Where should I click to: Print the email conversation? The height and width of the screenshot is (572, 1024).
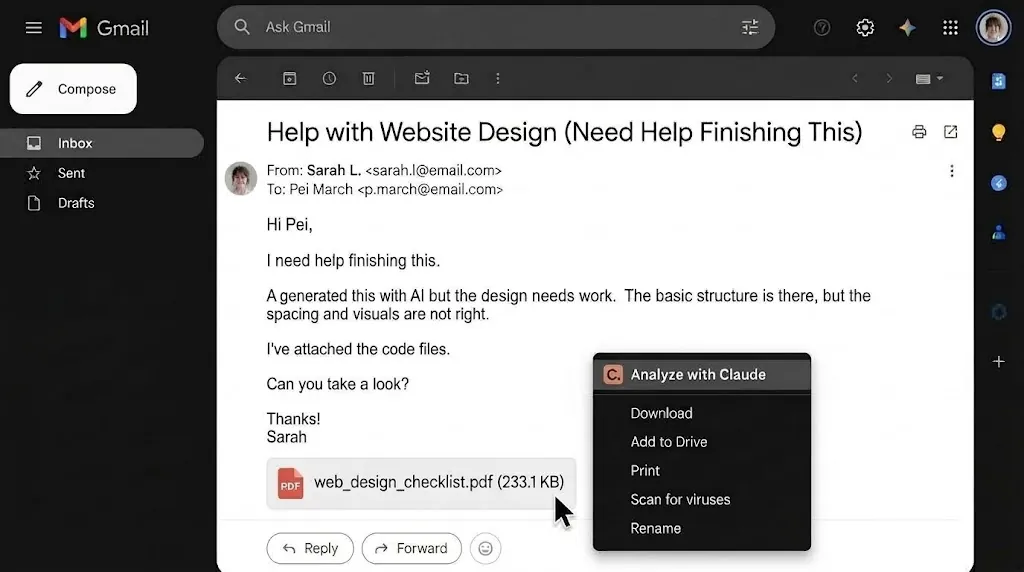pos(919,132)
